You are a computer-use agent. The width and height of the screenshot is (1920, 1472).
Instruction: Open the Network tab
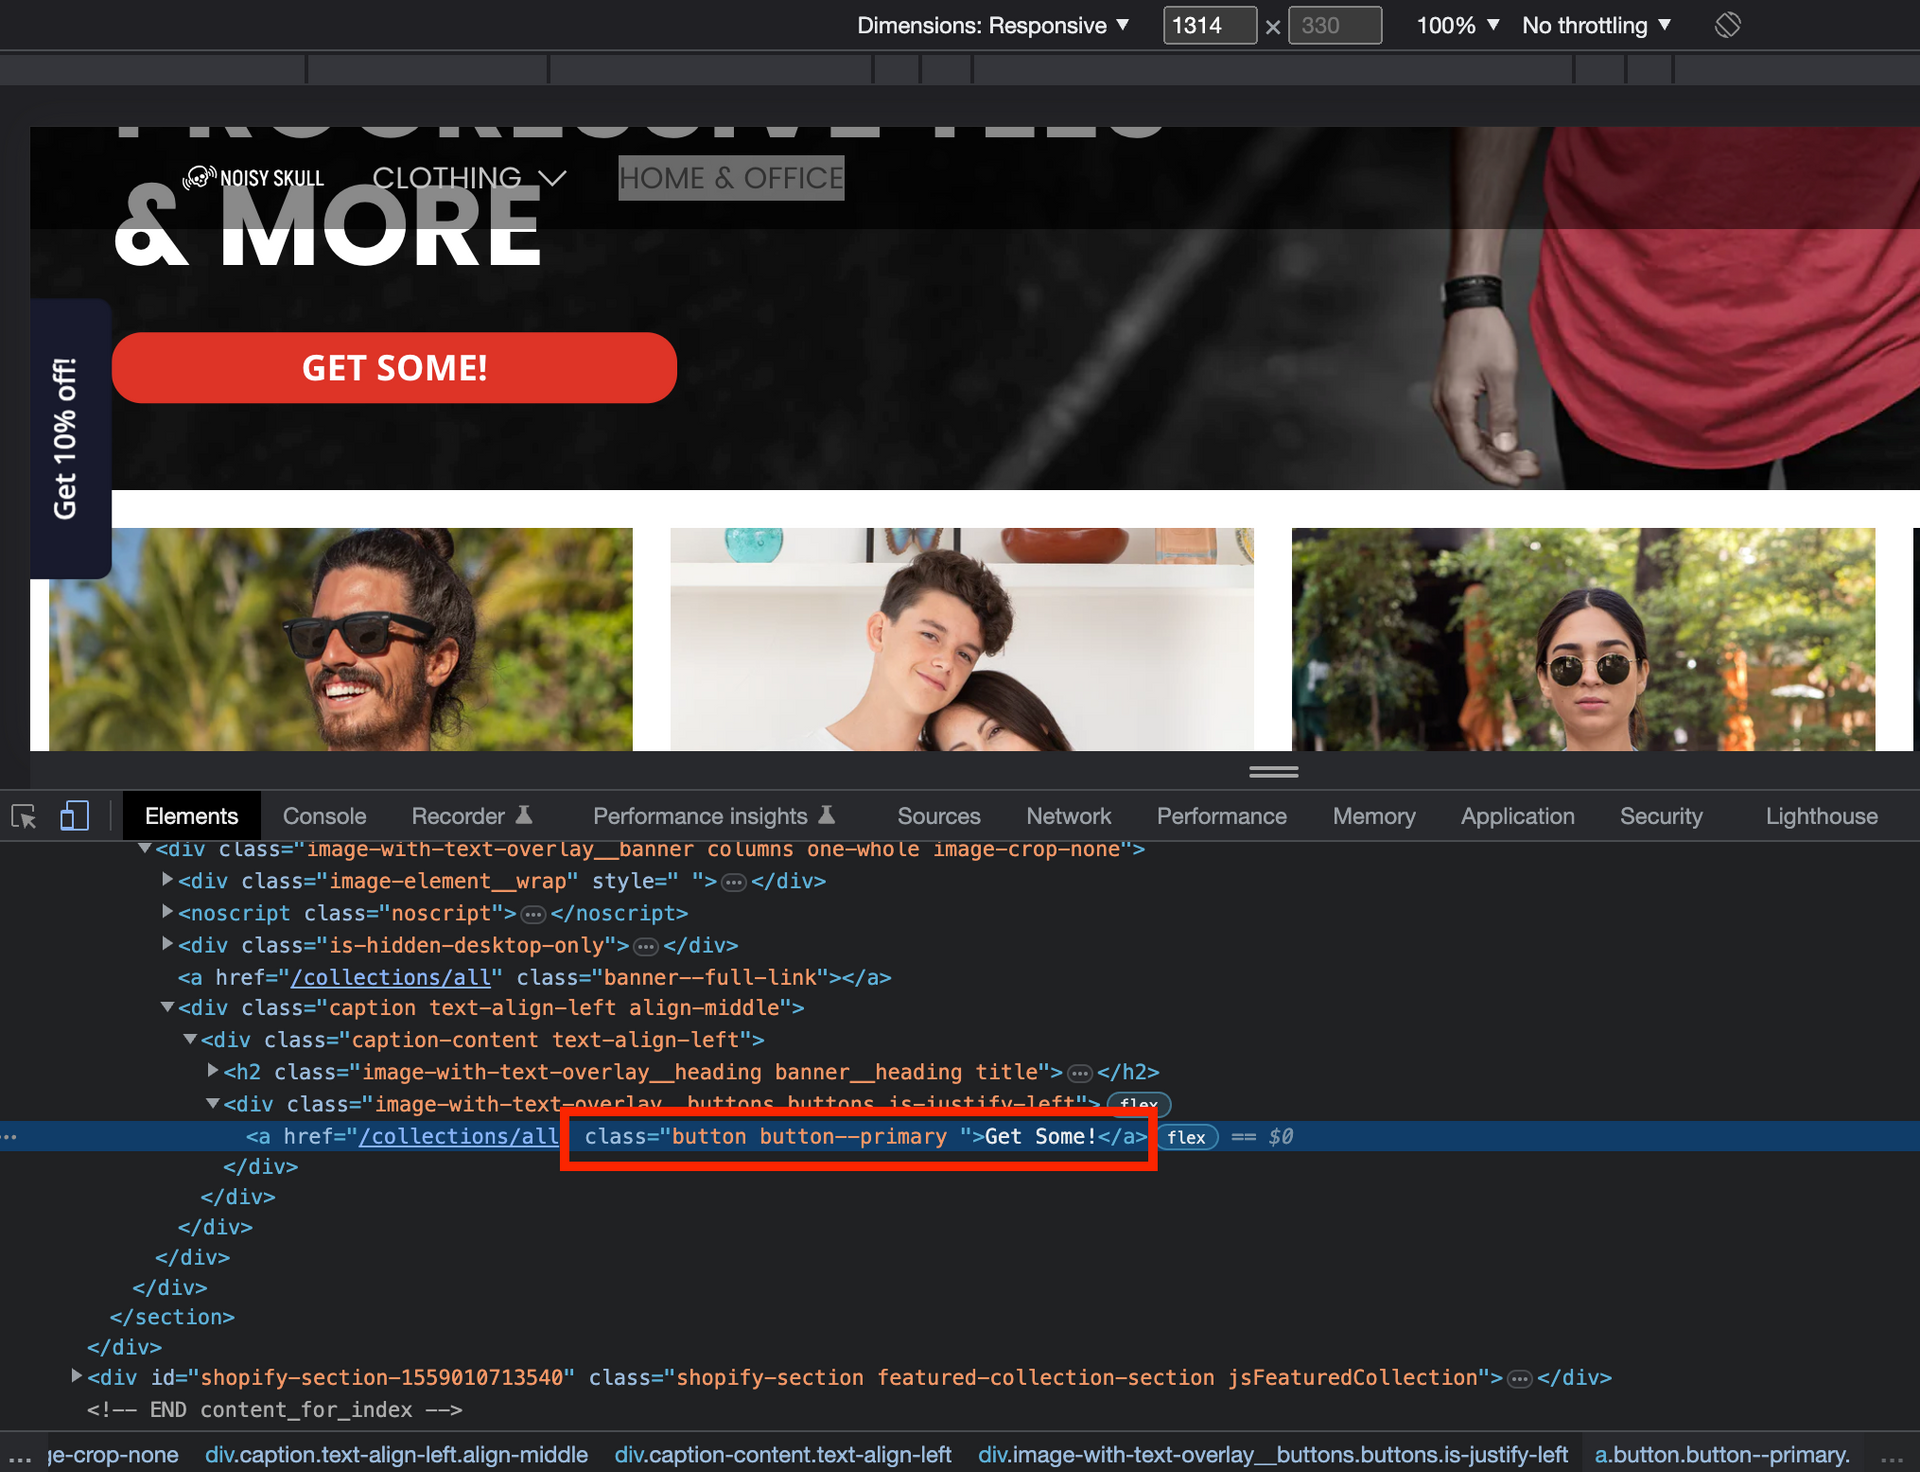pos(1068,816)
